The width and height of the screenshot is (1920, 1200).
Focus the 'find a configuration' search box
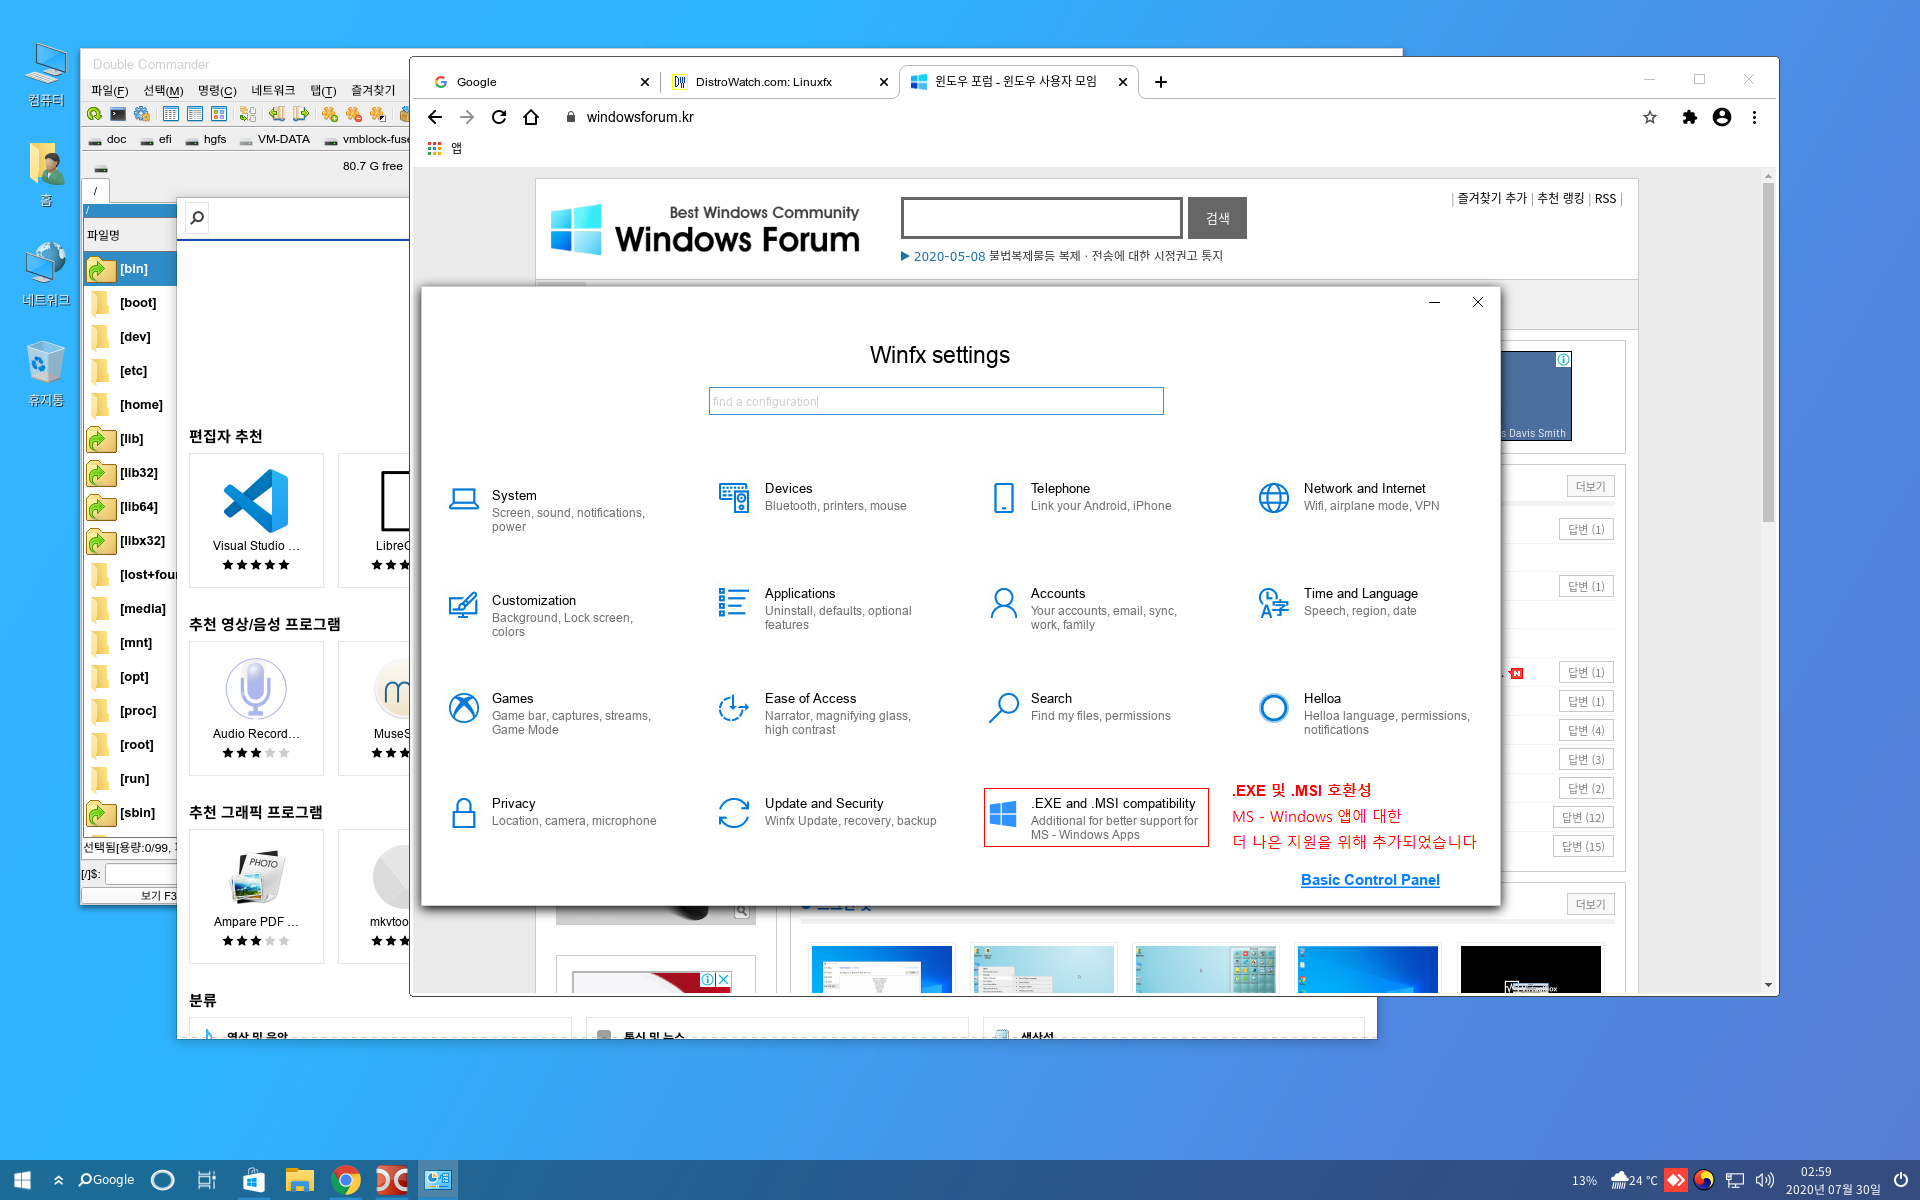point(936,401)
